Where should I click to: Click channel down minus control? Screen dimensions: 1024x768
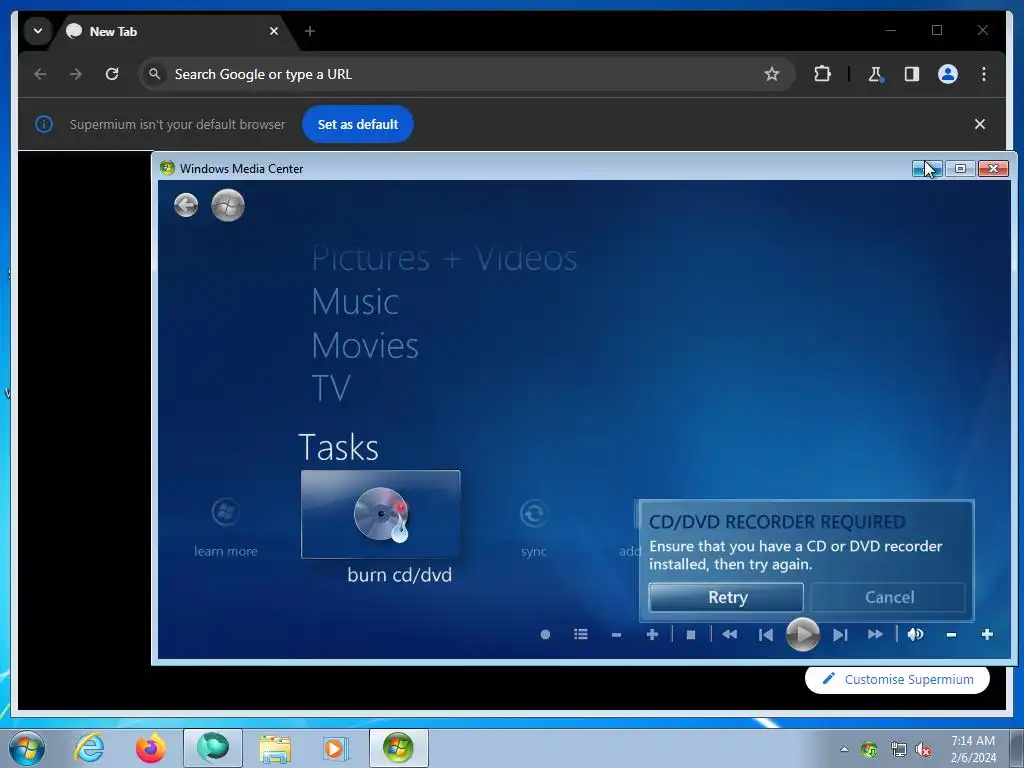616,635
